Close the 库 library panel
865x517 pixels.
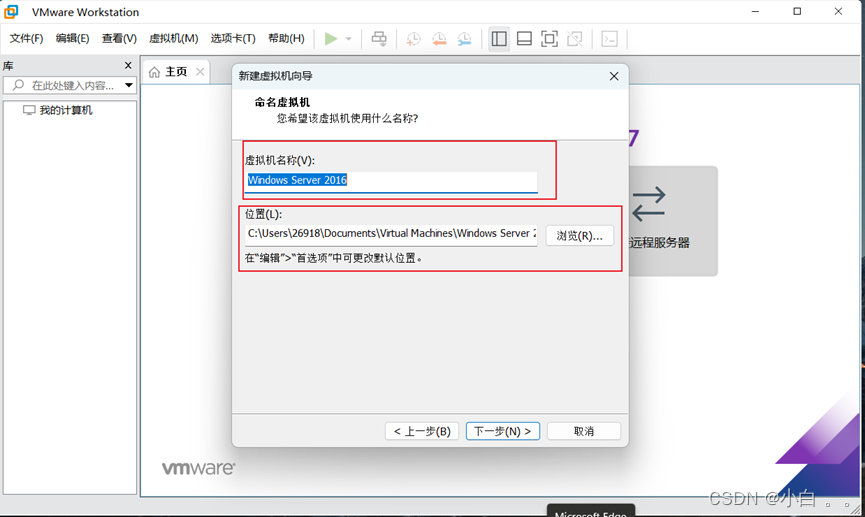(x=128, y=66)
